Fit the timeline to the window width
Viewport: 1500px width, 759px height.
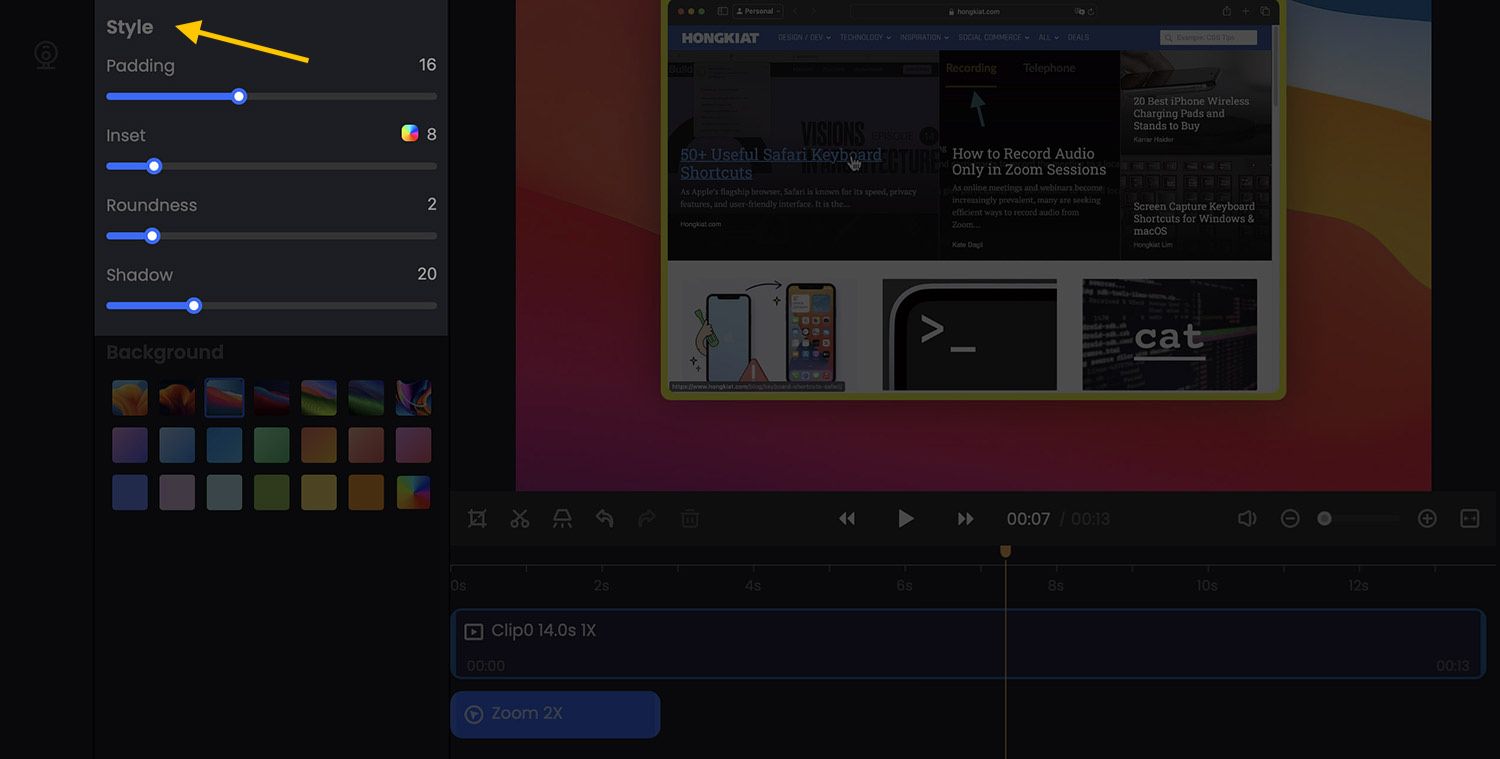coord(1470,518)
